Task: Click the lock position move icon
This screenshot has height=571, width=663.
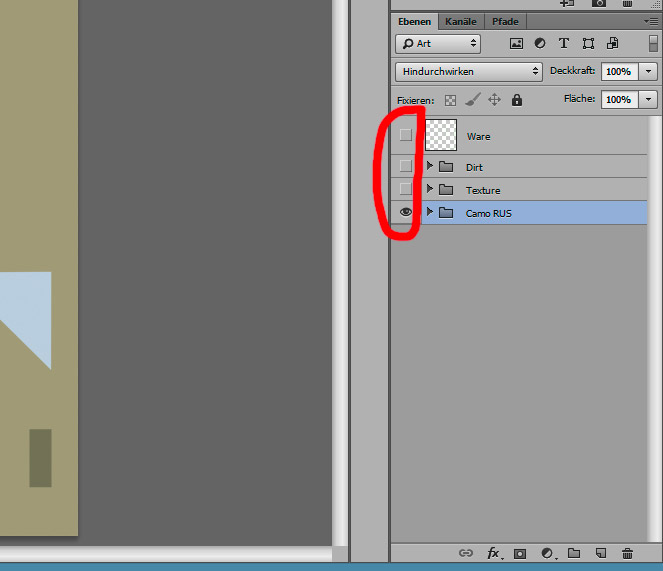Action: point(494,100)
